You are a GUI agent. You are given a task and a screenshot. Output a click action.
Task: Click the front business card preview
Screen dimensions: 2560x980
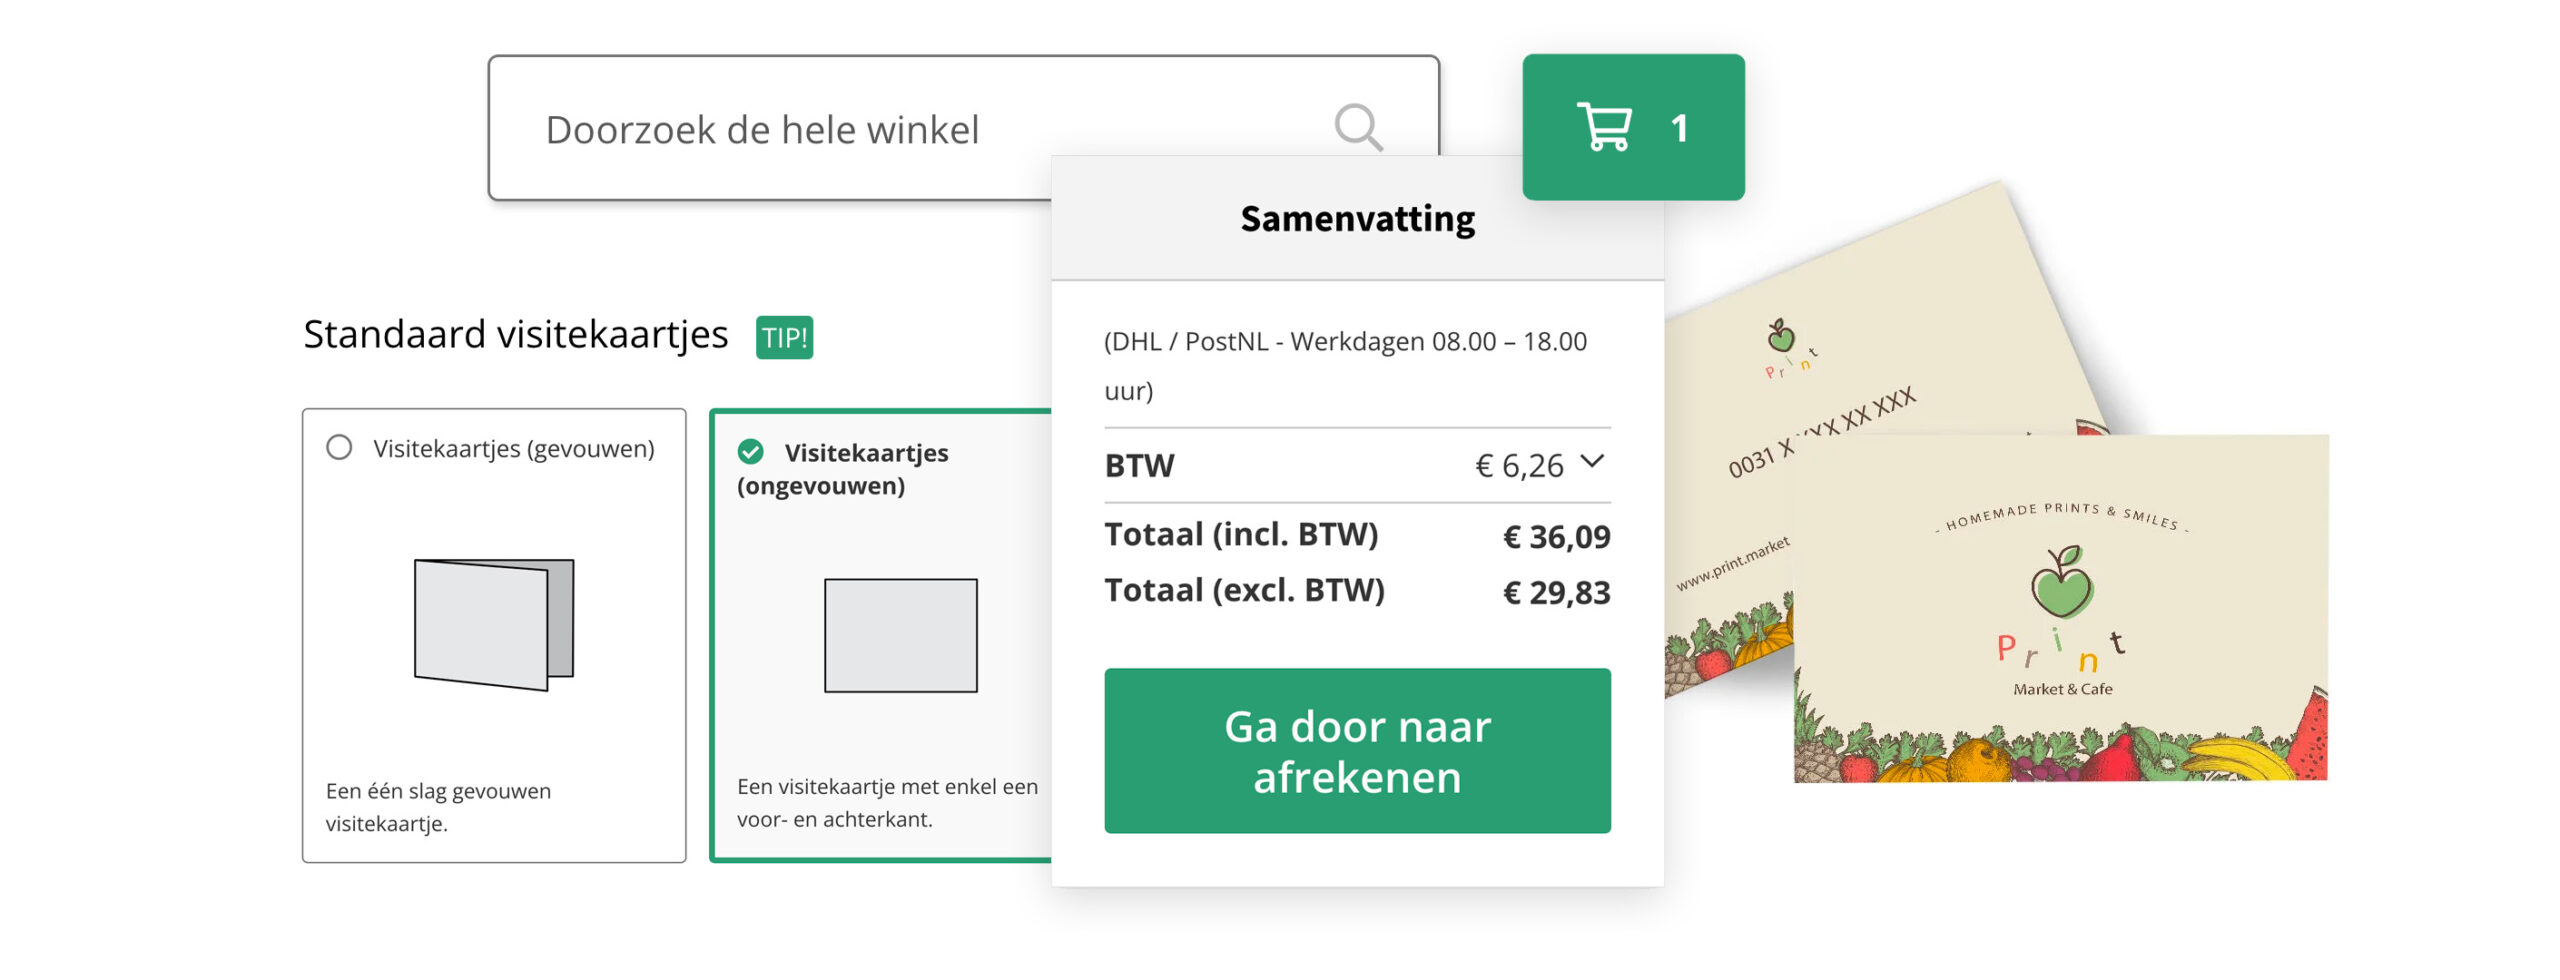tap(2060, 608)
